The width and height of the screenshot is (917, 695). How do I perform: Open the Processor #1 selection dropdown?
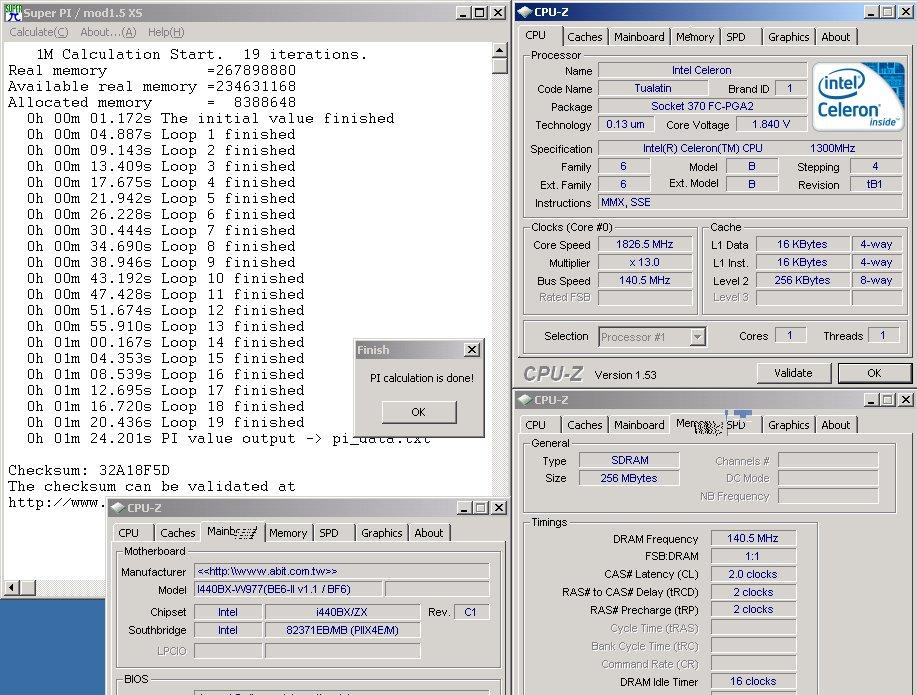697,337
